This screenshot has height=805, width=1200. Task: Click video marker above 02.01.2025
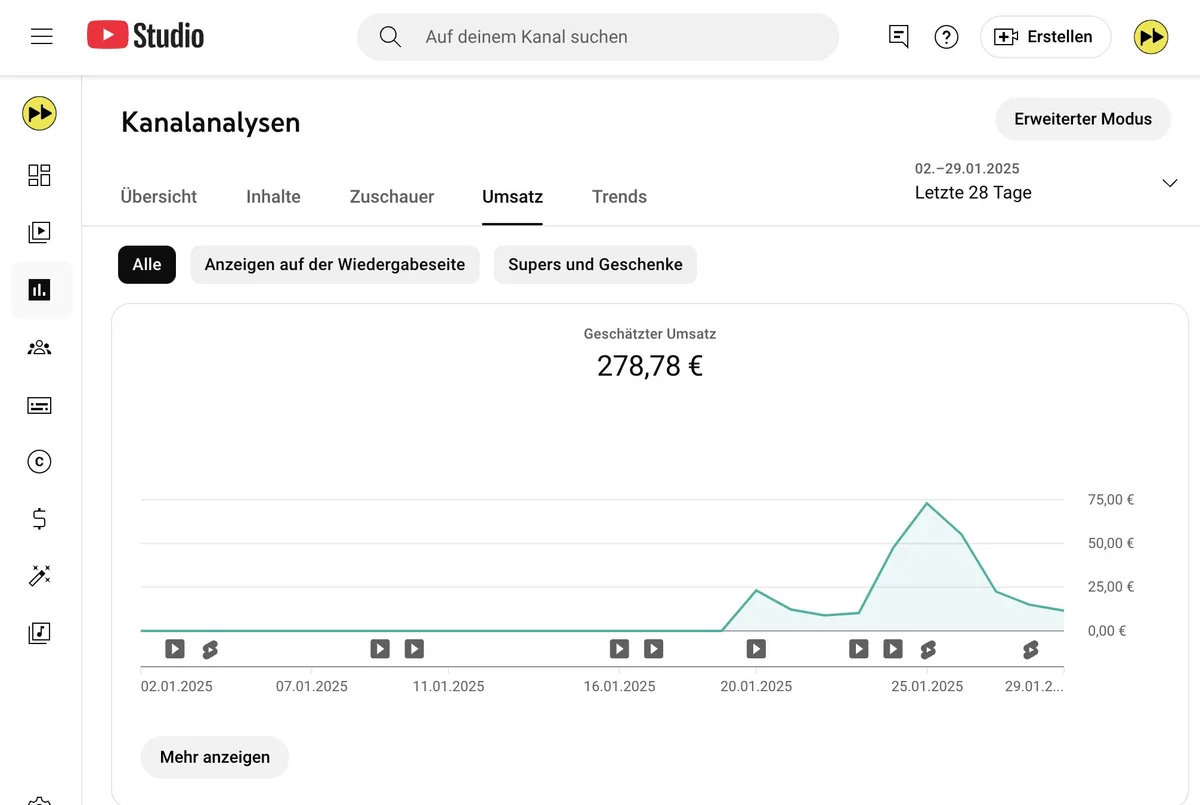175,649
